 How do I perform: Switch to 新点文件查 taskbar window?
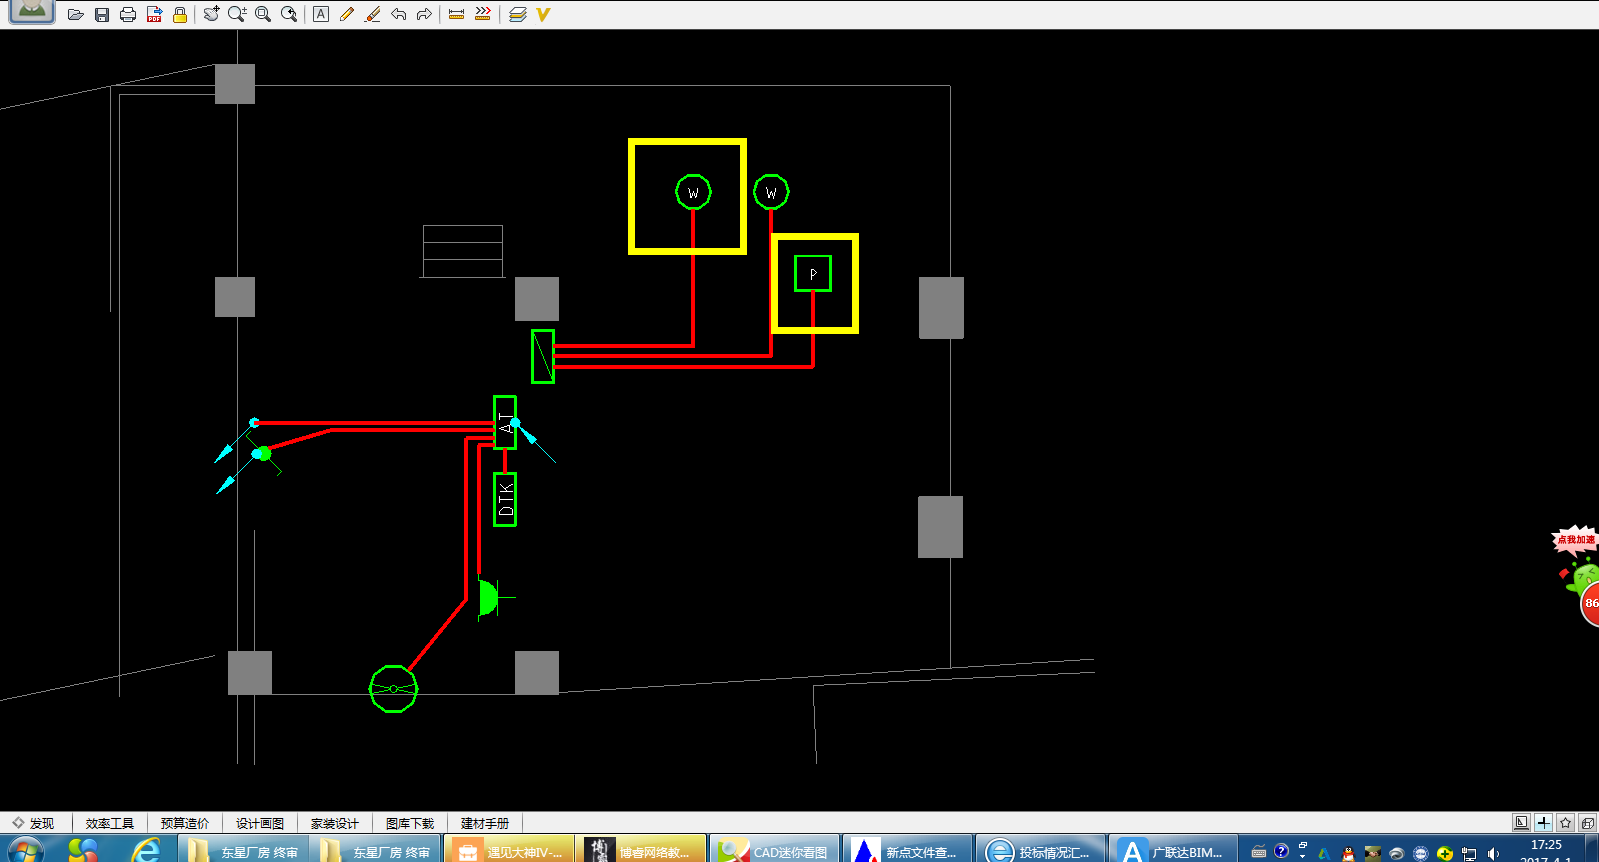[x=907, y=850]
